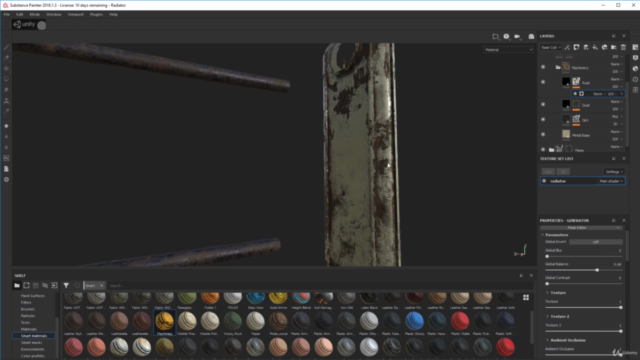Select the Clone stamp tool in left toolbar
Image resolution: width=640 pixels, height=360 pixels.
click(x=7, y=100)
